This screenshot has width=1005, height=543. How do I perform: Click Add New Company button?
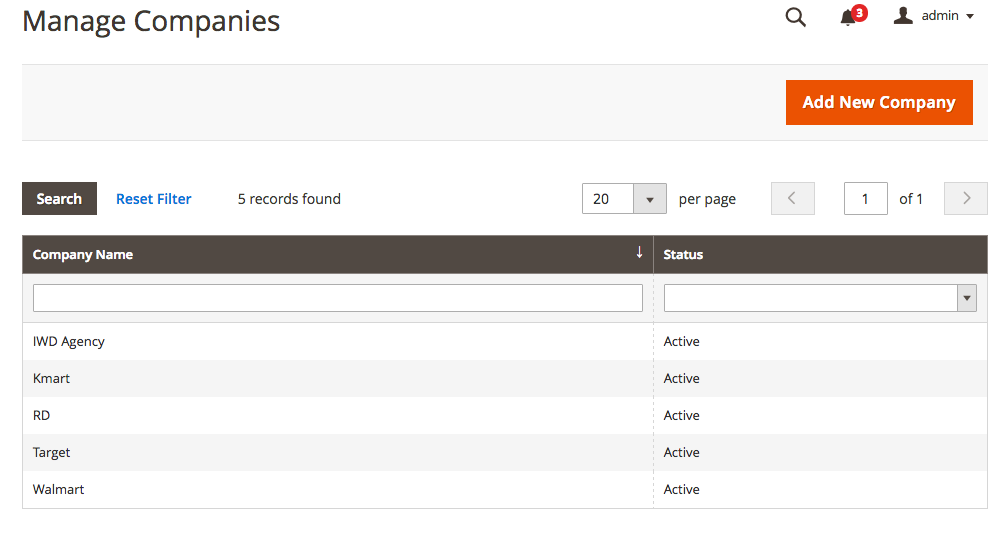click(879, 103)
